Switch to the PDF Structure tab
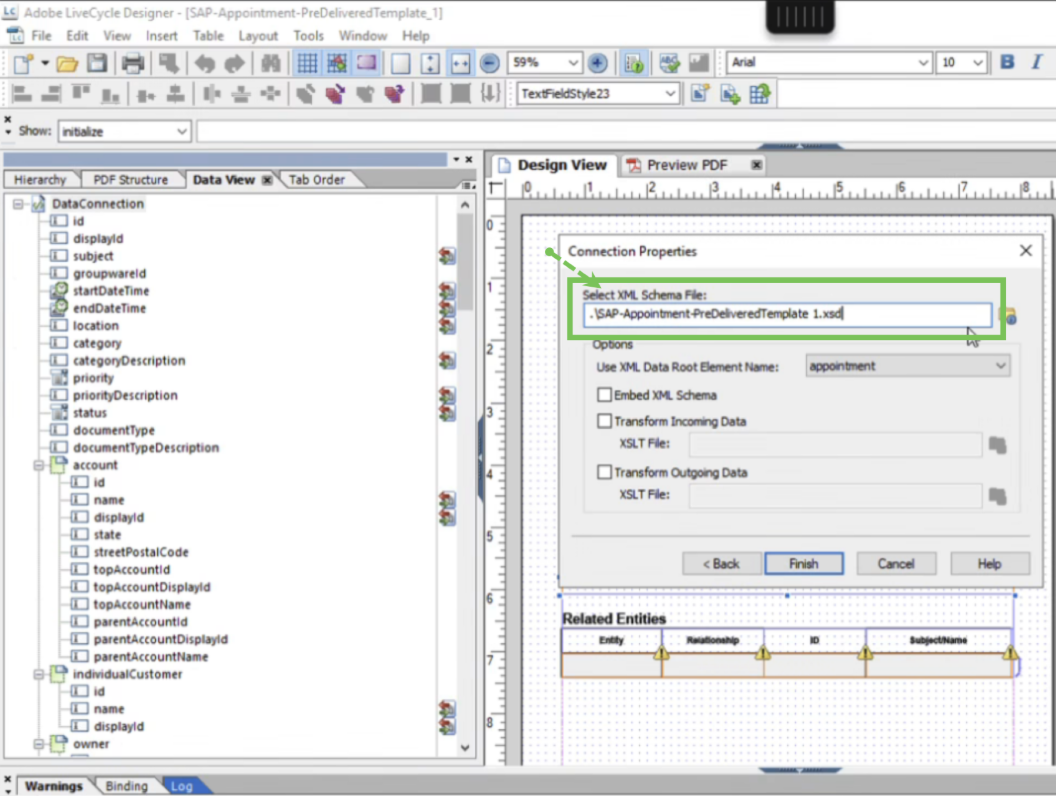The image size is (1056, 796). pyautogui.click(x=131, y=180)
